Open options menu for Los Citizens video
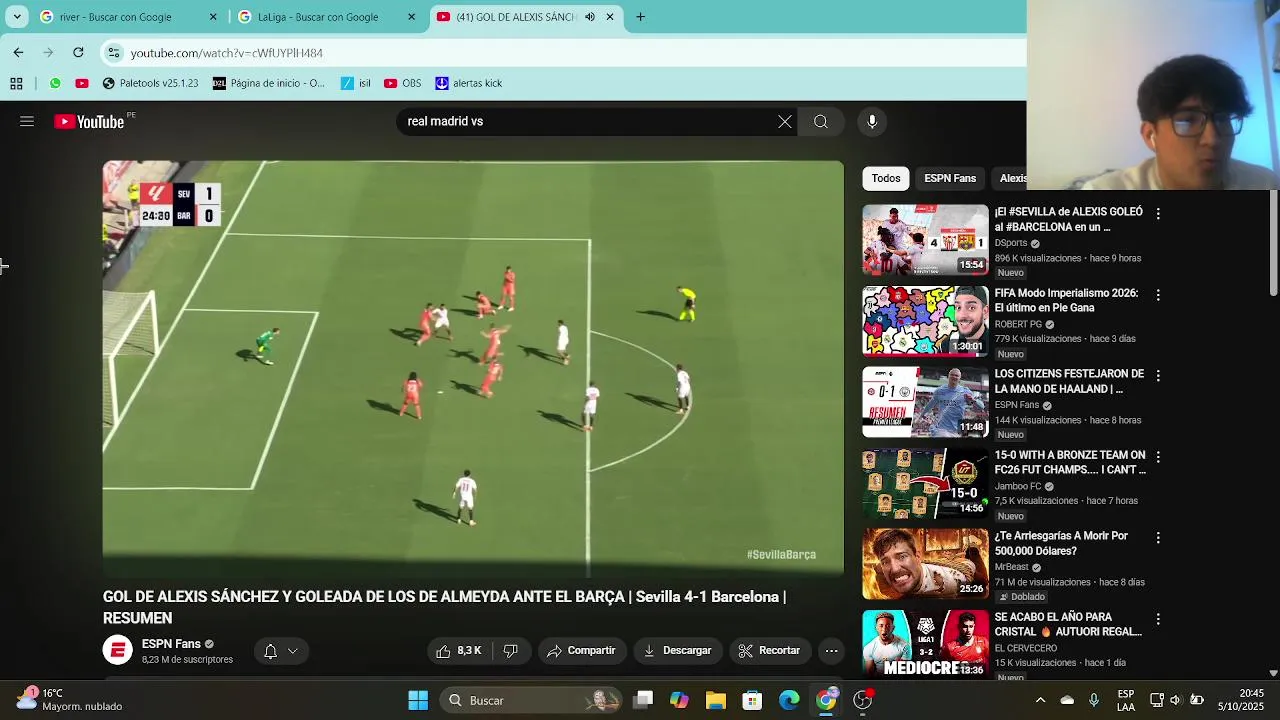Image resolution: width=1280 pixels, height=720 pixels. (x=1158, y=376)
